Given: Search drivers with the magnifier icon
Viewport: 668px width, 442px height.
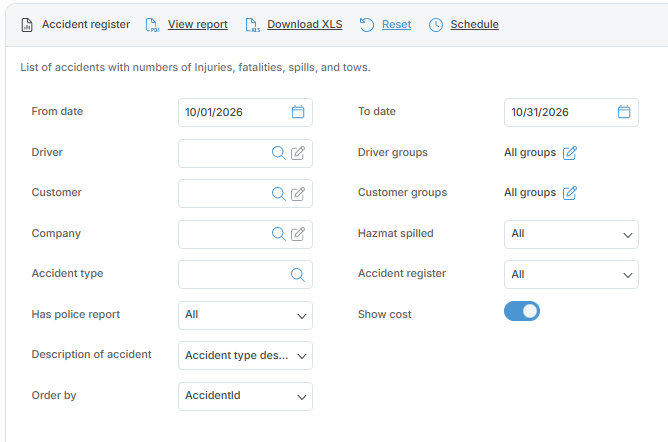Looking at the screenshot, I should click(x=279, y=153).
